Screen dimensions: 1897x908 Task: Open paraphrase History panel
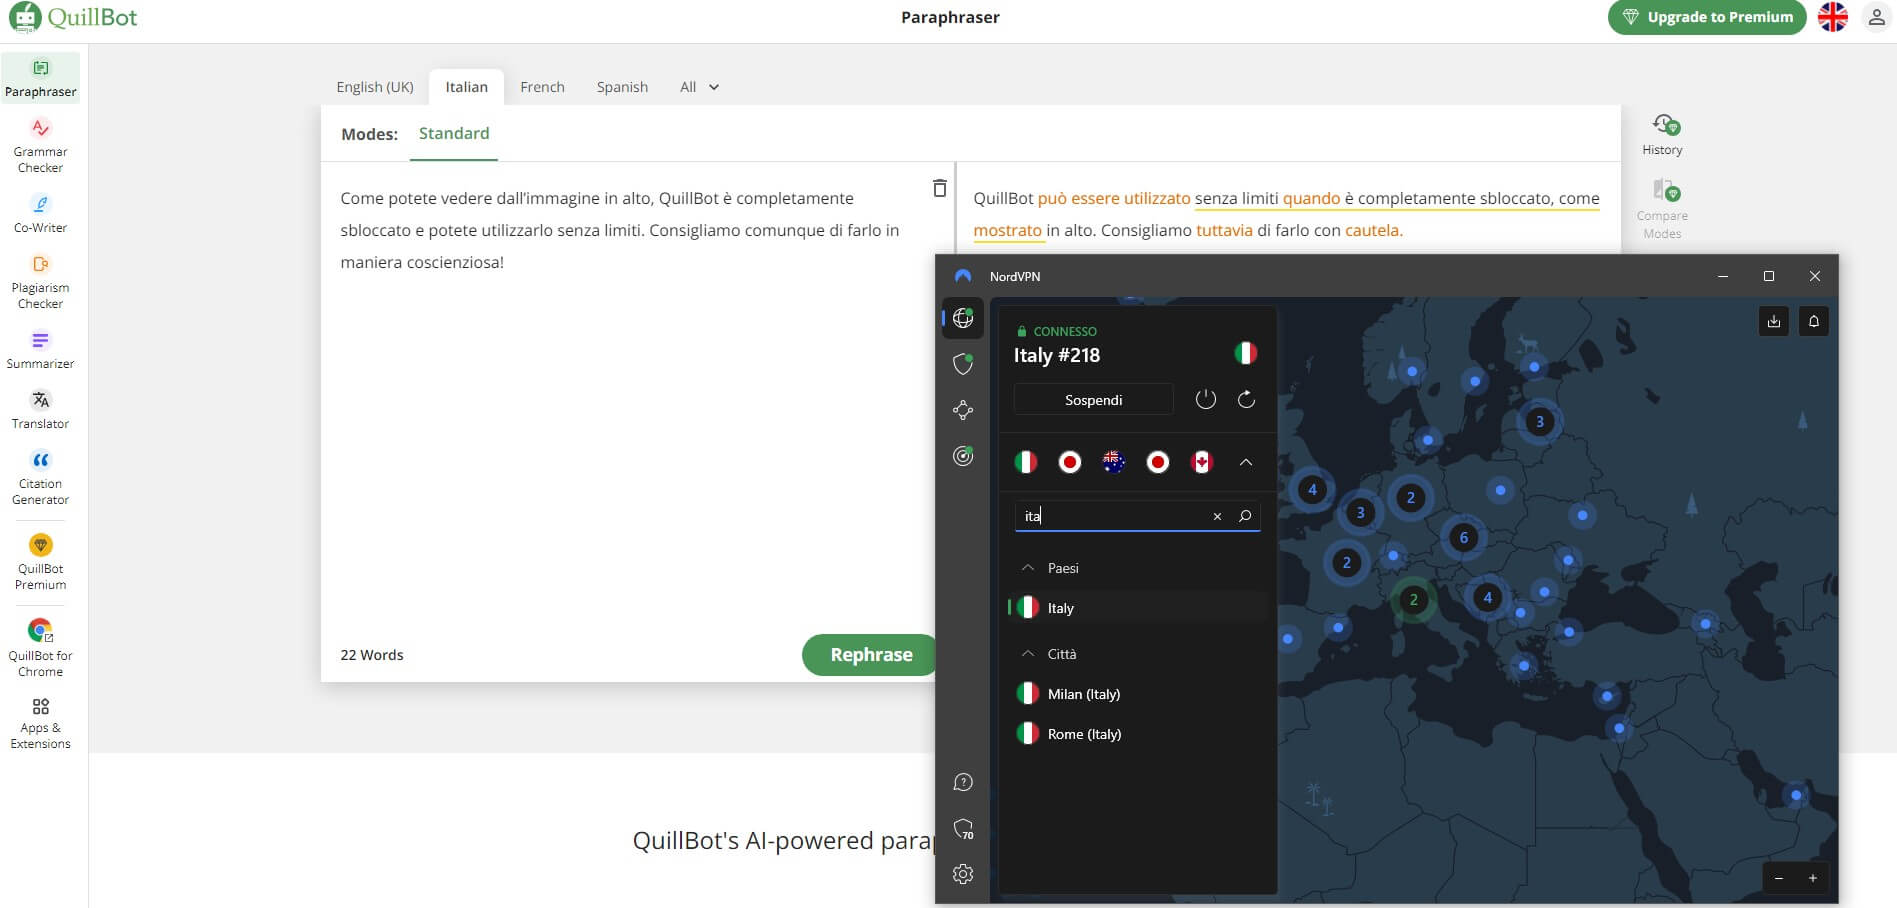(1662, 135)
